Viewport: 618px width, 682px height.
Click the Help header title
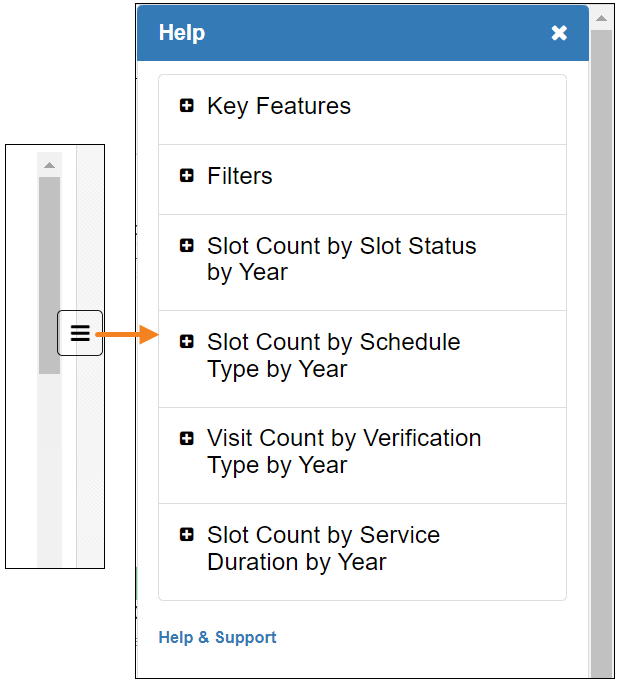[x=182, y=33]
